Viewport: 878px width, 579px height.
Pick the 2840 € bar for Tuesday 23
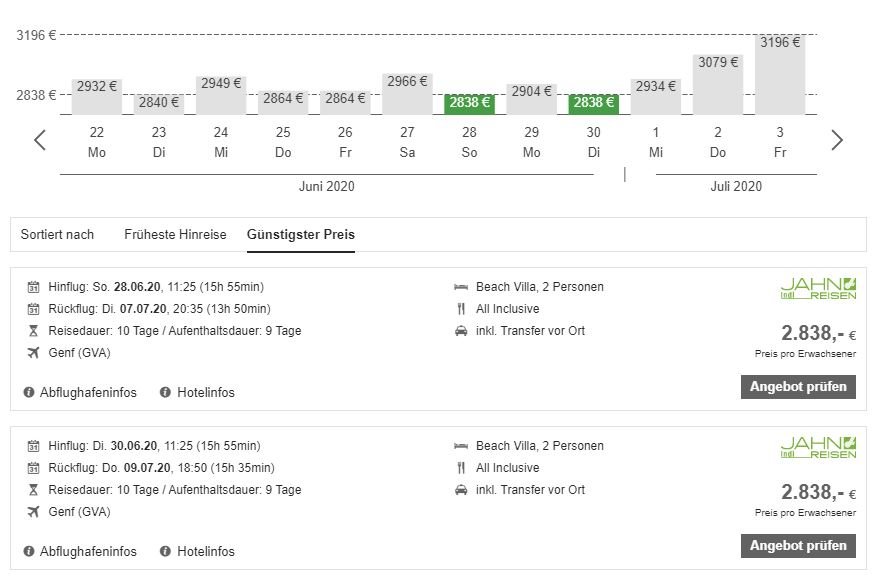pos(159,103)
